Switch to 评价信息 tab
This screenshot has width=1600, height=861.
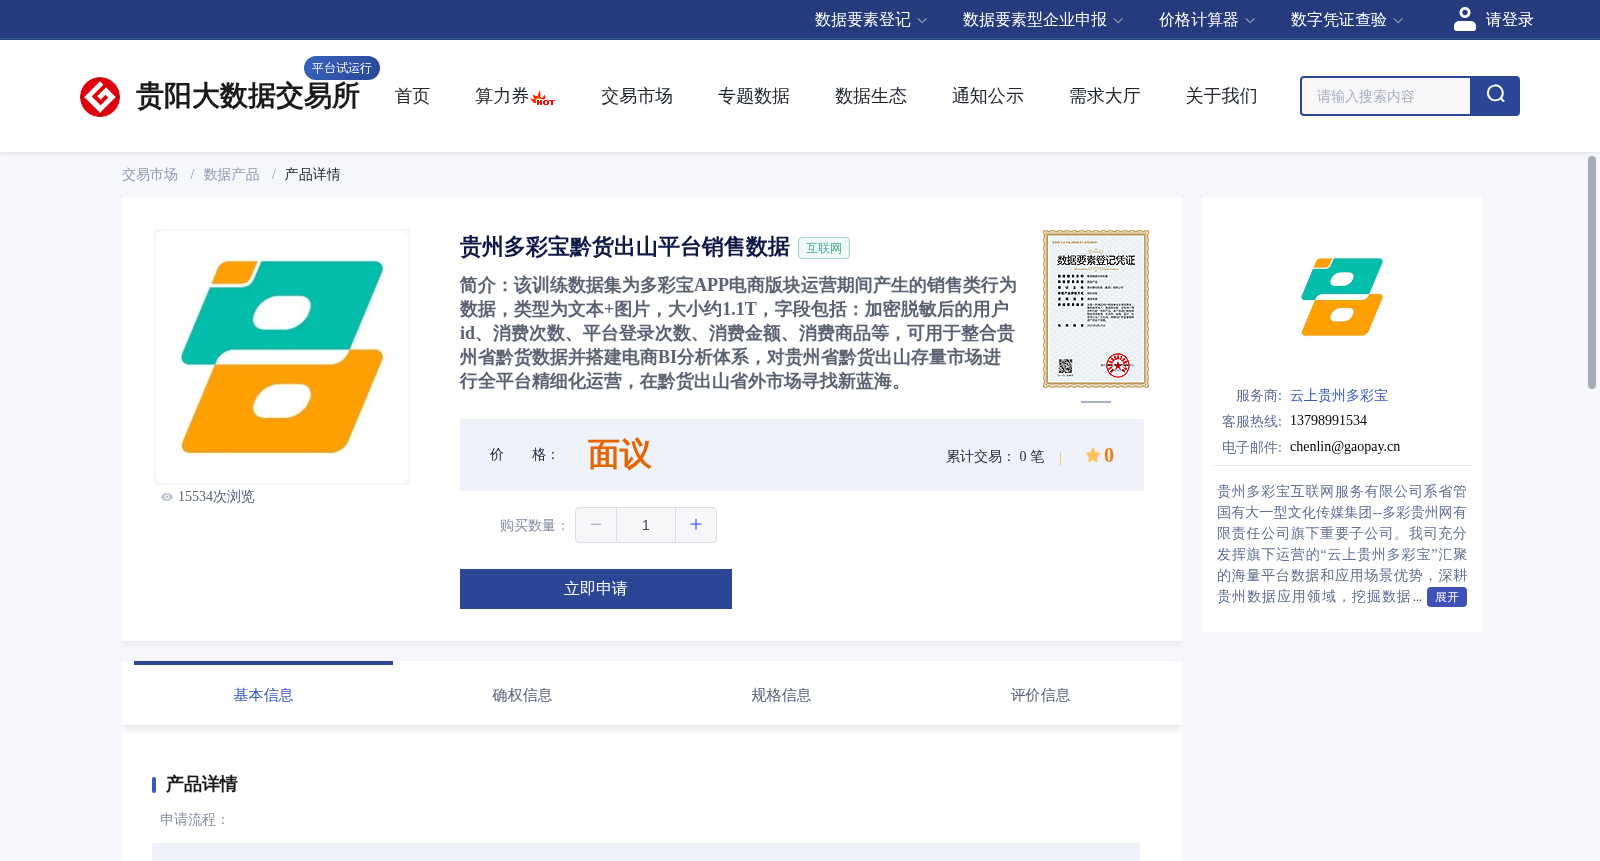coord(1040,695)
